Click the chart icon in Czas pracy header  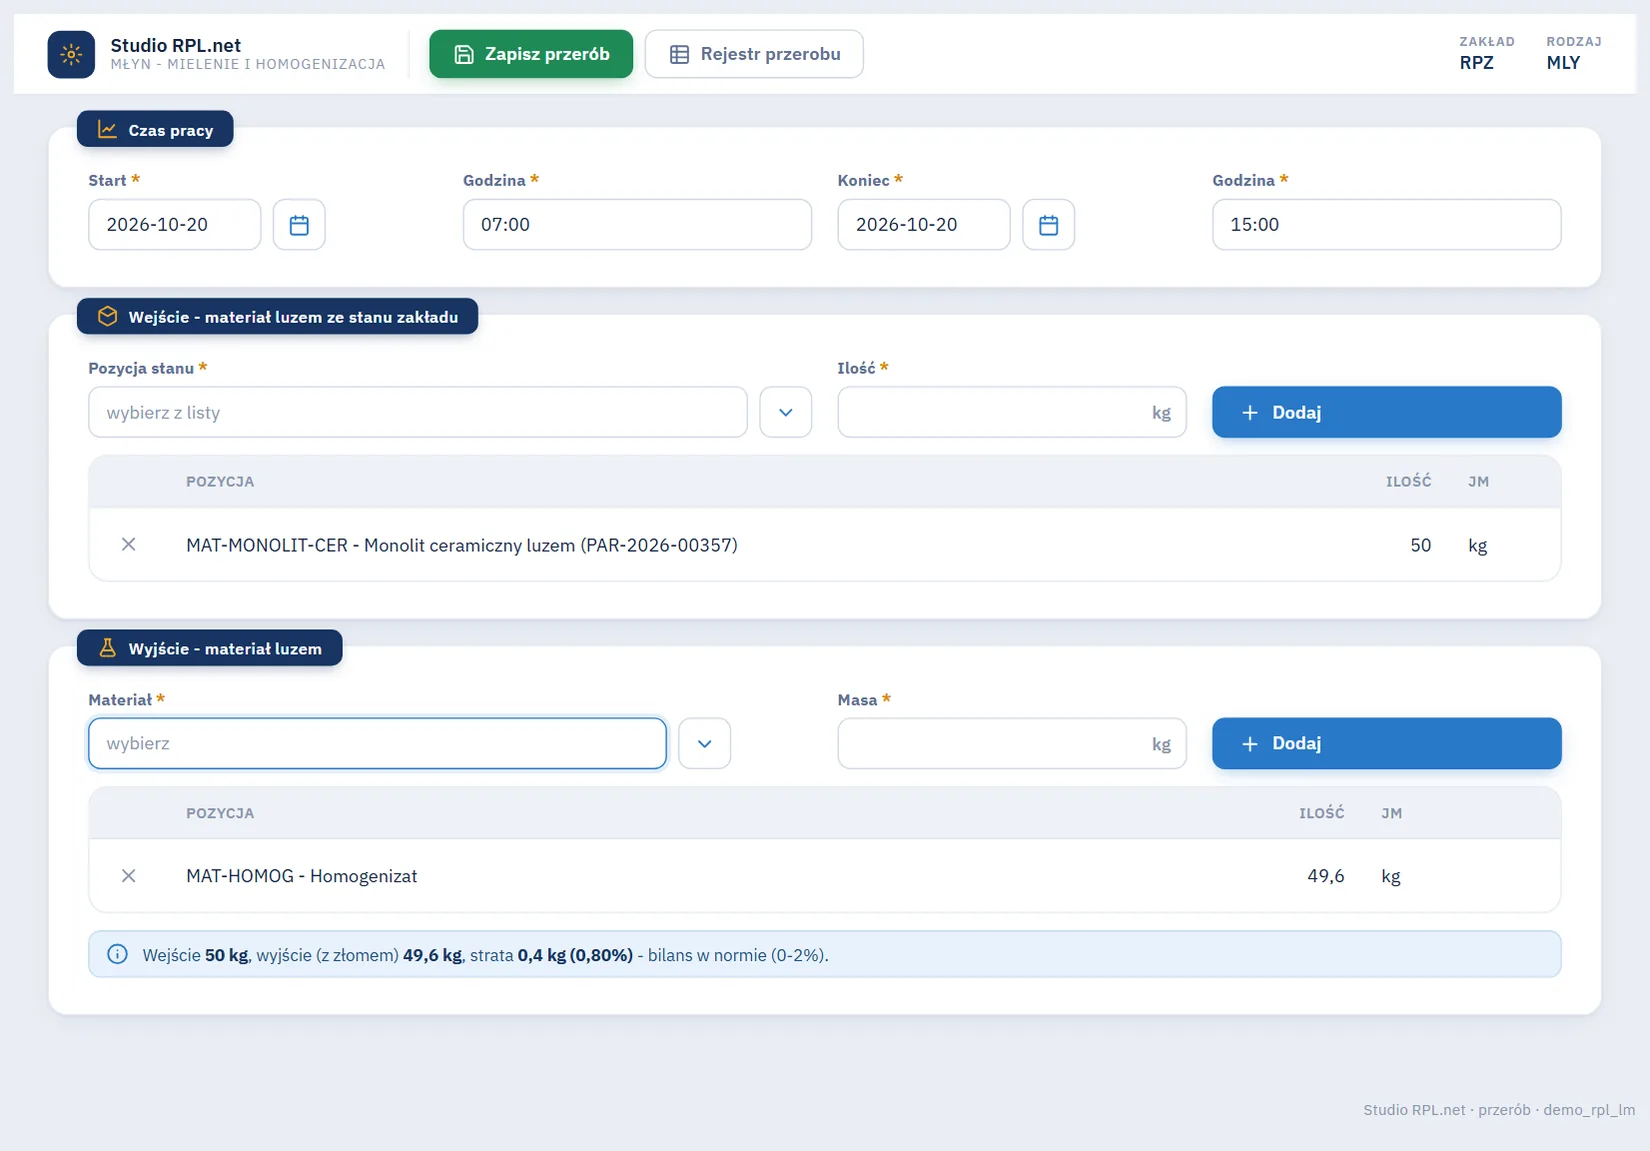tap(107, 130)
